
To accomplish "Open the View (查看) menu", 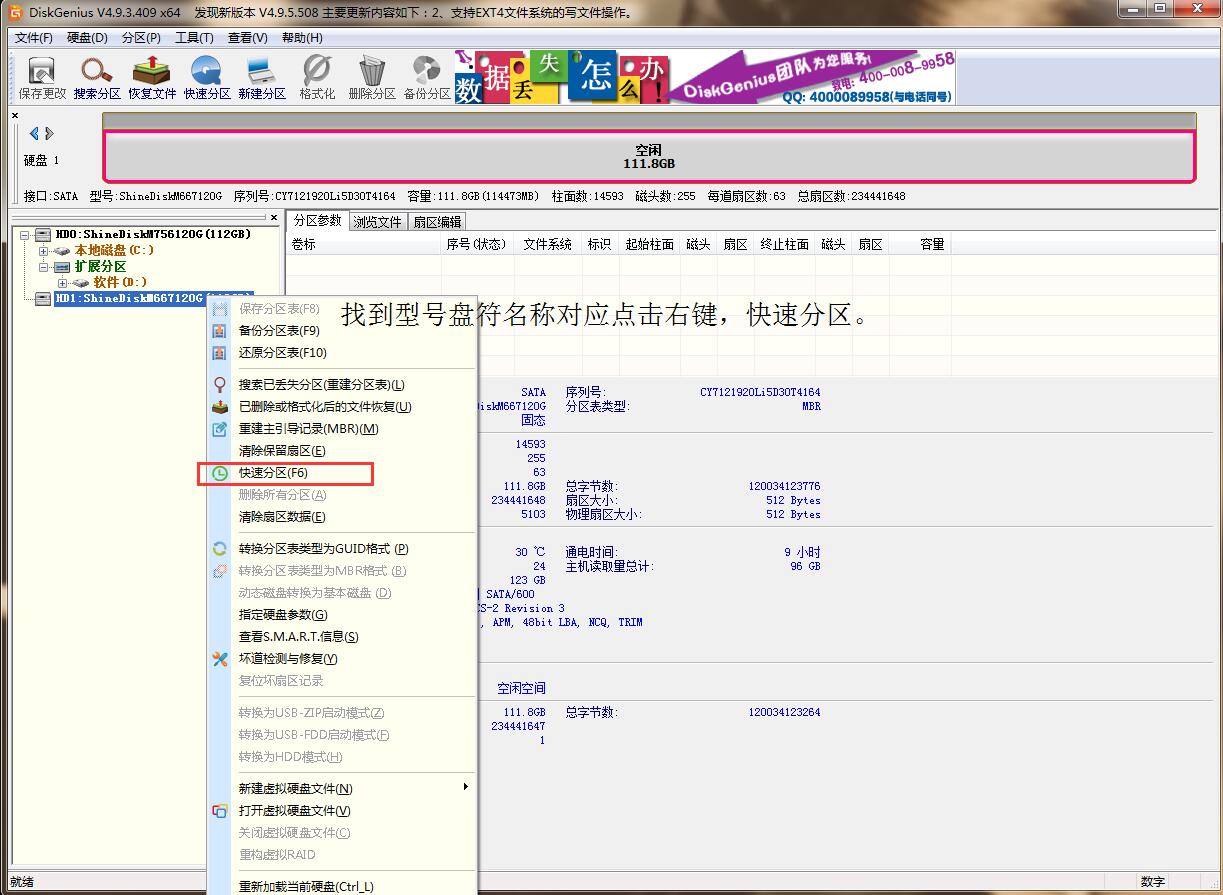I will tap(247, 38).
